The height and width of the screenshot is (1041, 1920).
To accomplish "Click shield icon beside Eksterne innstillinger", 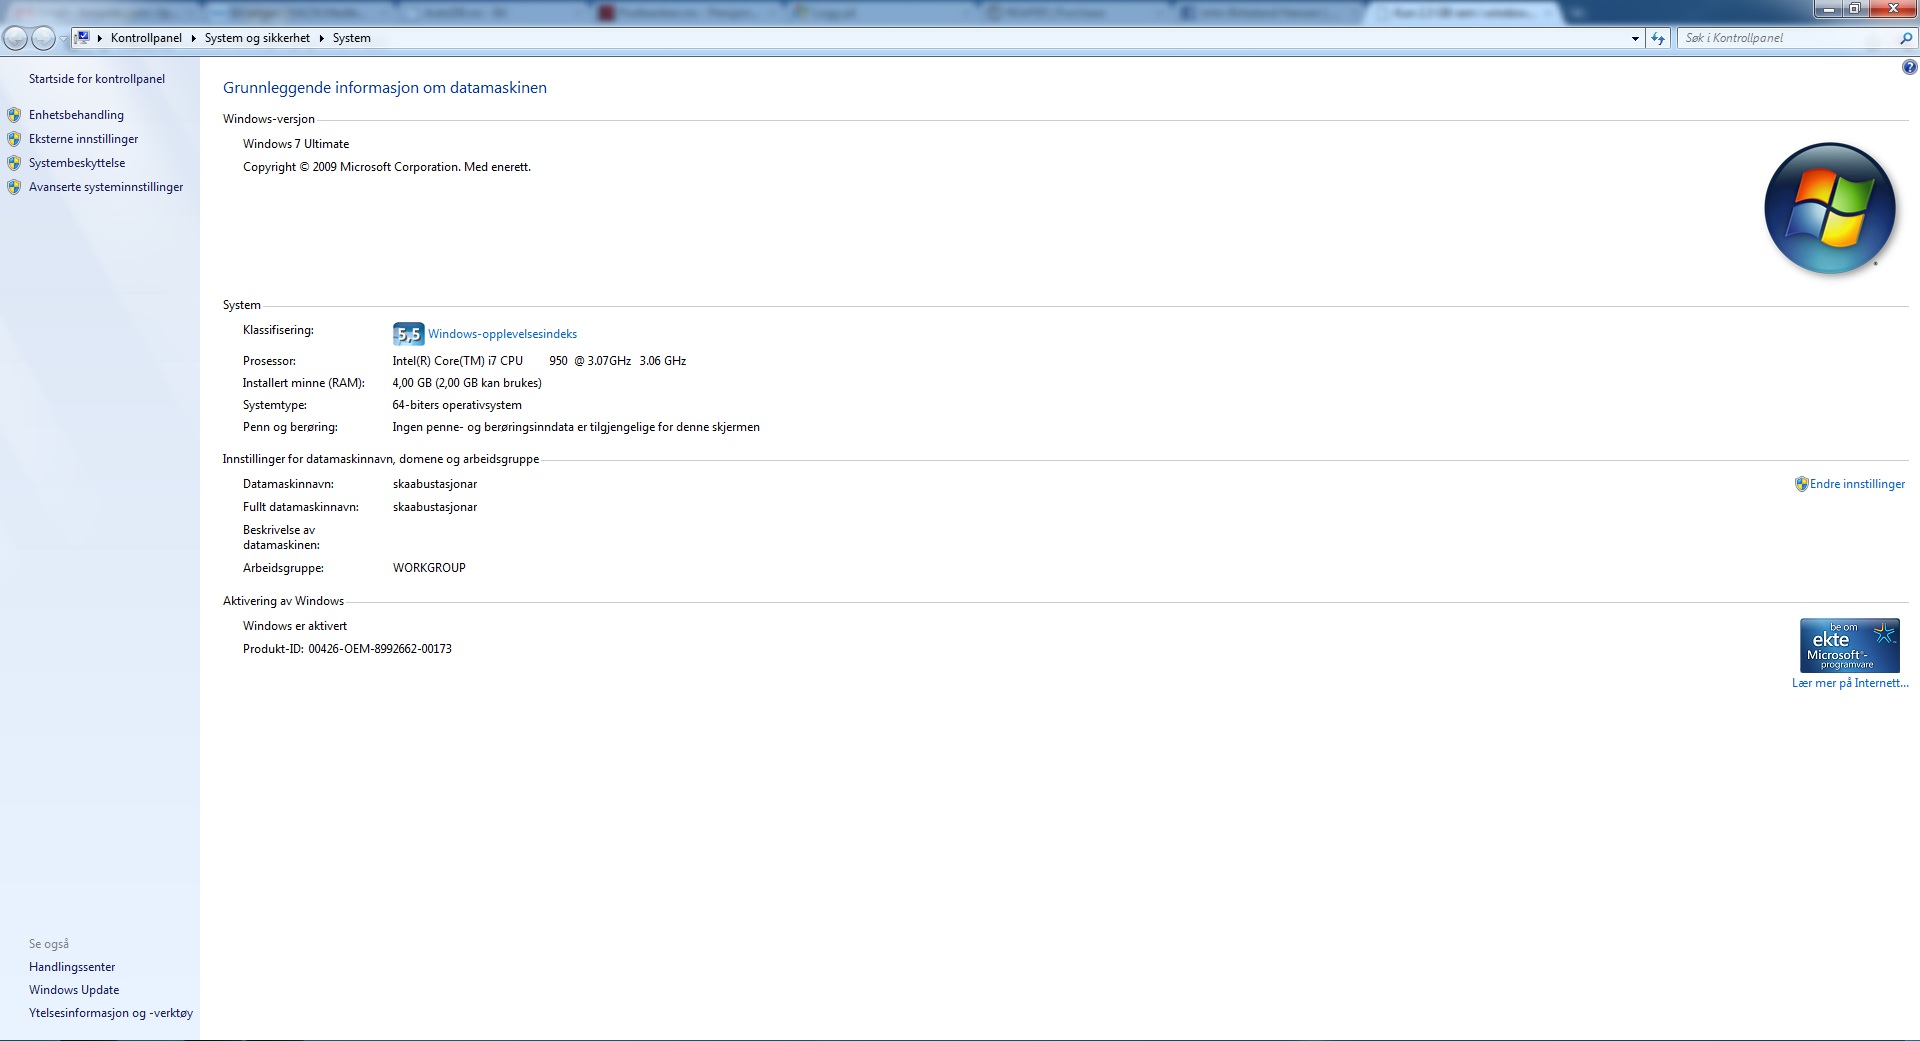I will (x=14, y=139).
